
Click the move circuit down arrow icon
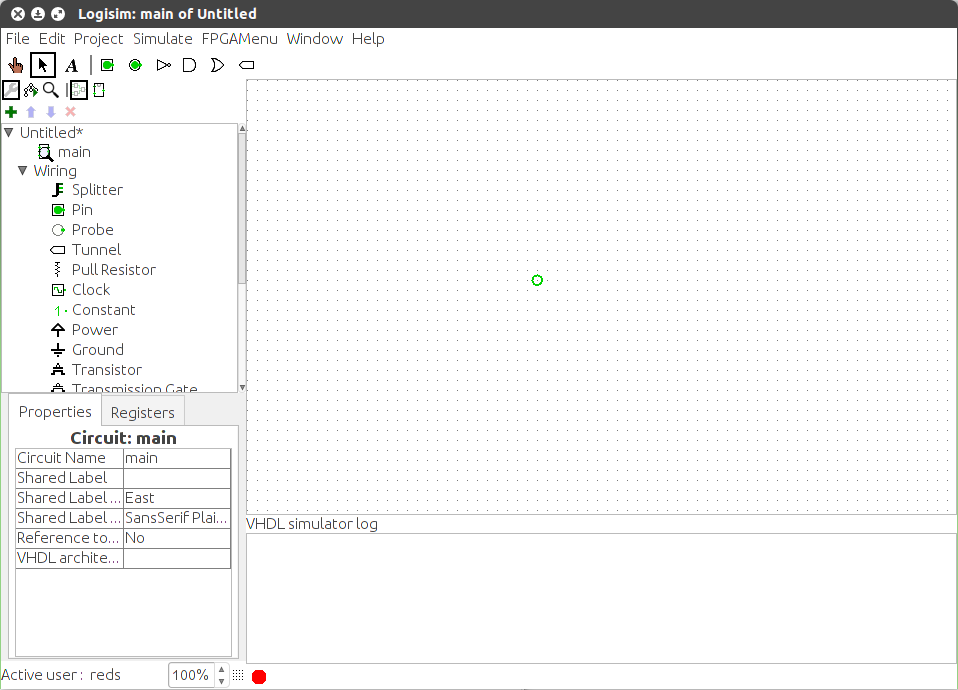pos(51,112)
